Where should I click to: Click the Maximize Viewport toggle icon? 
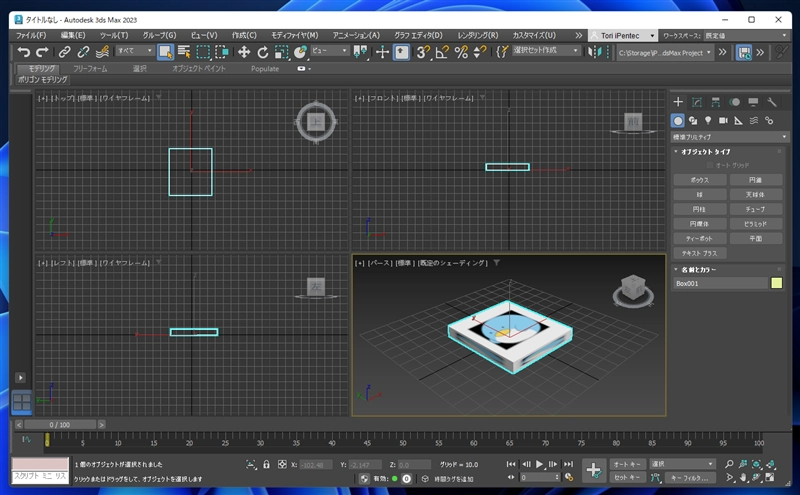click(770, 478)
